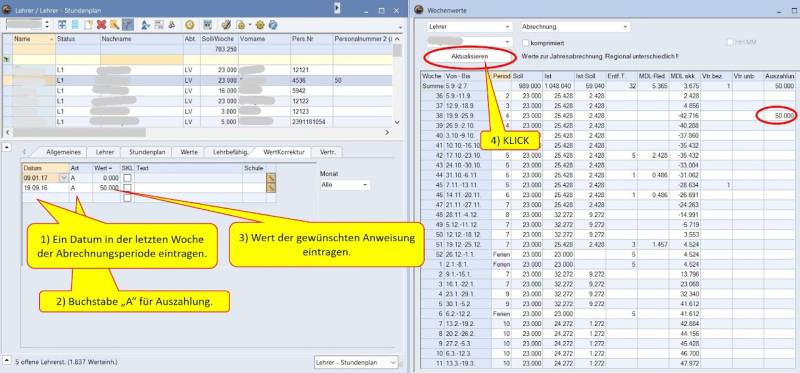Click the timetable grid icon after the clock
This screenshot has width=800, height=373.
point(208,24)
